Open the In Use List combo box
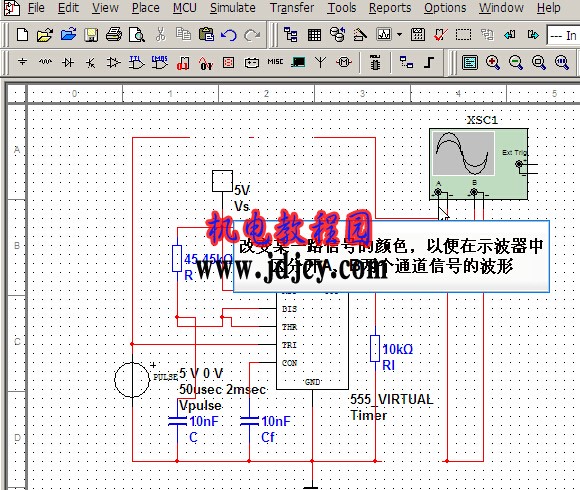The width and height of the screenshot is (580, 490). point(563,35)
